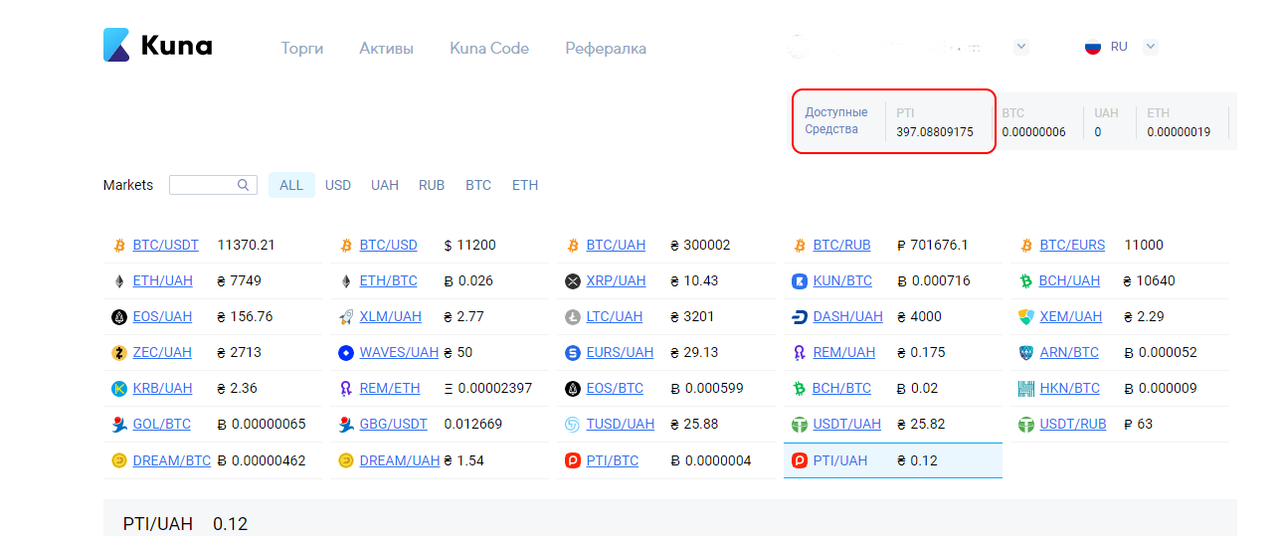Click the UAH balance value 0
This screenshot has height=536, width=1280.
1098,132
